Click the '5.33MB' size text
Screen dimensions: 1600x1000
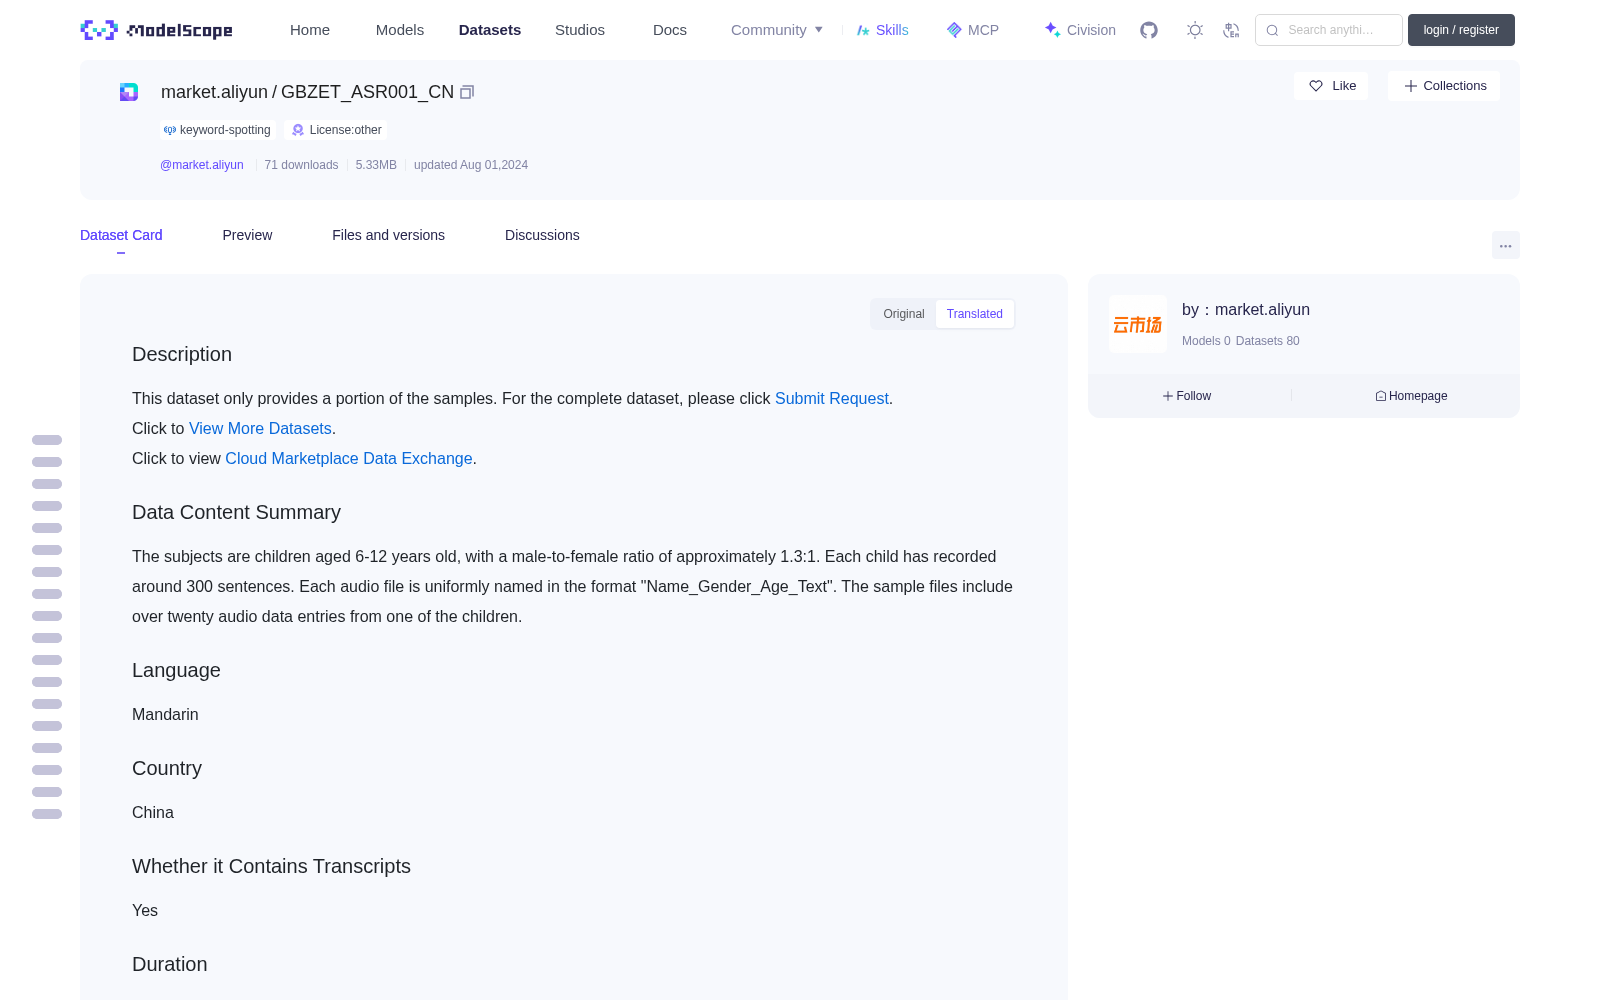pyautogui.click(x=376, y=165)
